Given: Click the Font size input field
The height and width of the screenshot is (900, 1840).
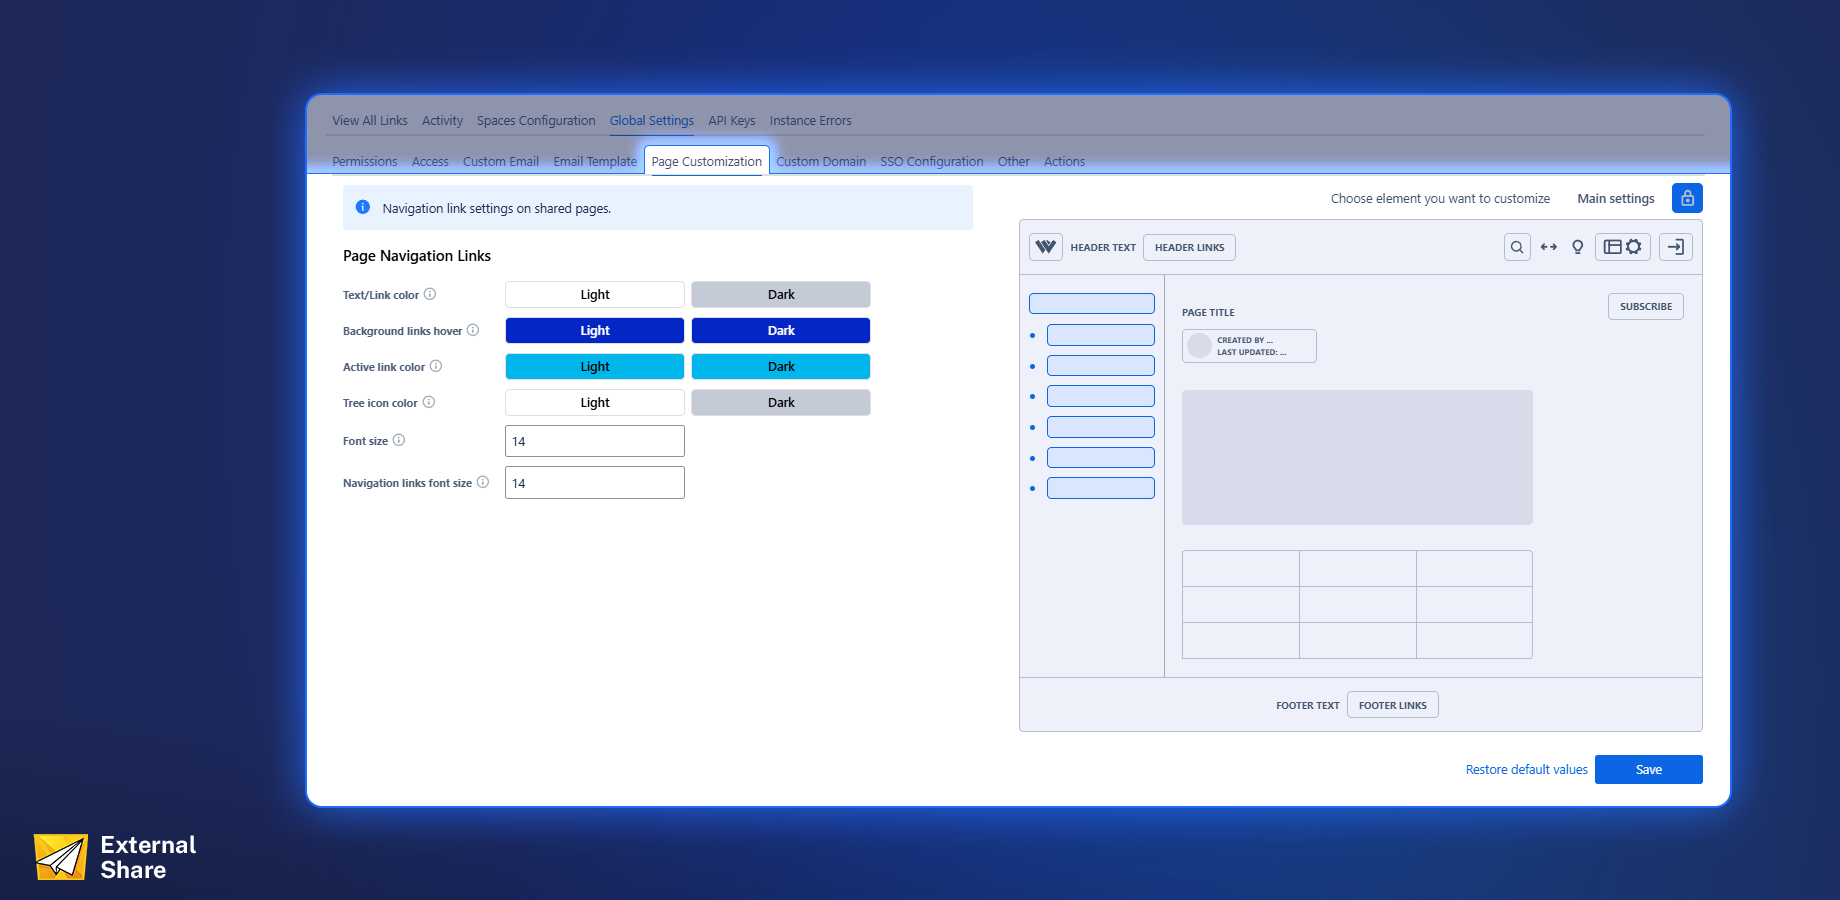Looking at the screenshot, I should click(595, 441).
